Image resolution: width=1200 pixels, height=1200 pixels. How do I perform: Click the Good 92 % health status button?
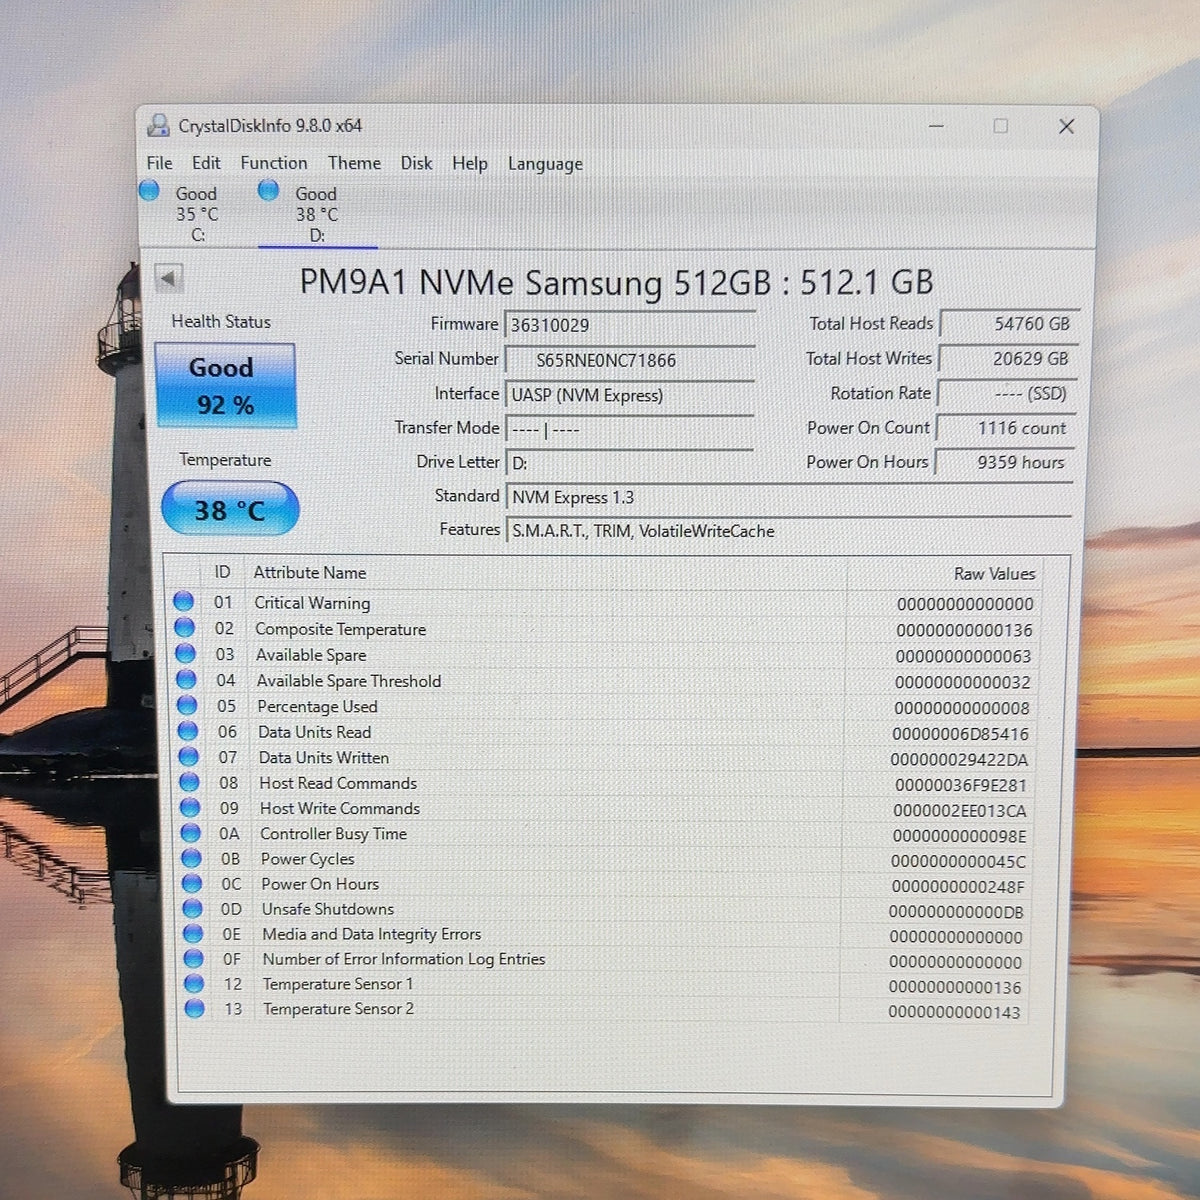coord(225,385)
